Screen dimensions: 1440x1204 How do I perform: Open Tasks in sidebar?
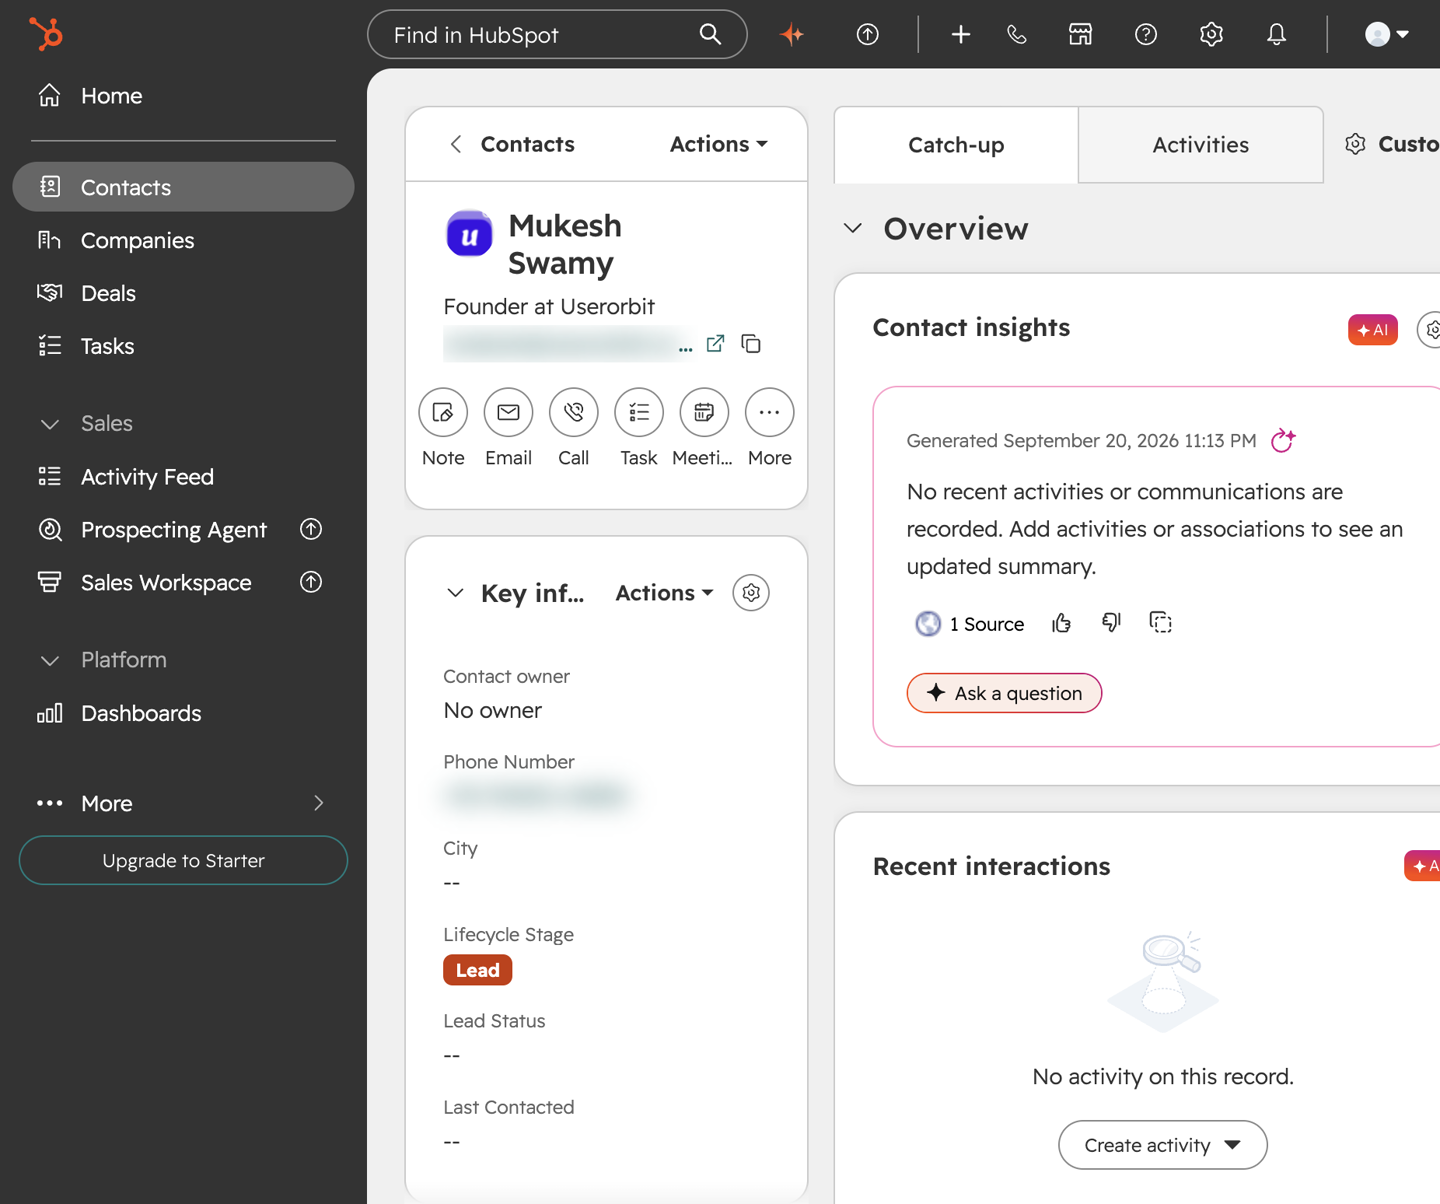click(x=183, y=346)
